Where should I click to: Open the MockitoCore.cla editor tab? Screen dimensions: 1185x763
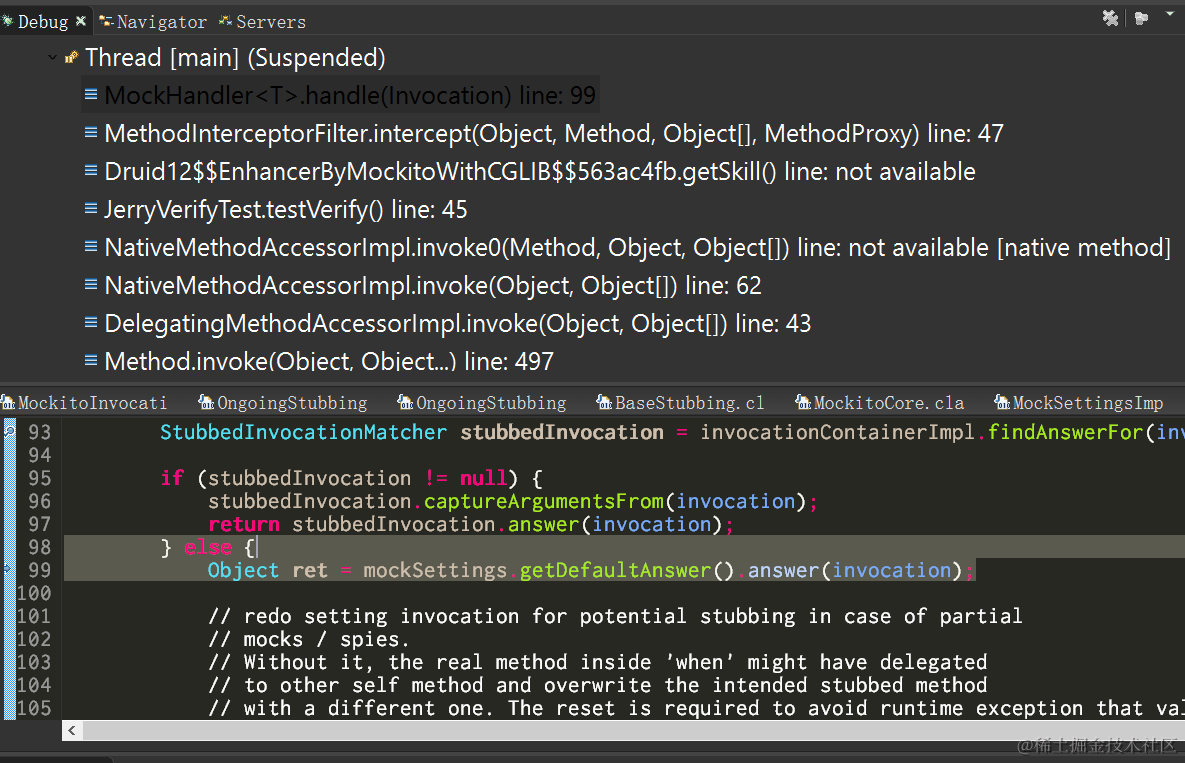[880, 403]
